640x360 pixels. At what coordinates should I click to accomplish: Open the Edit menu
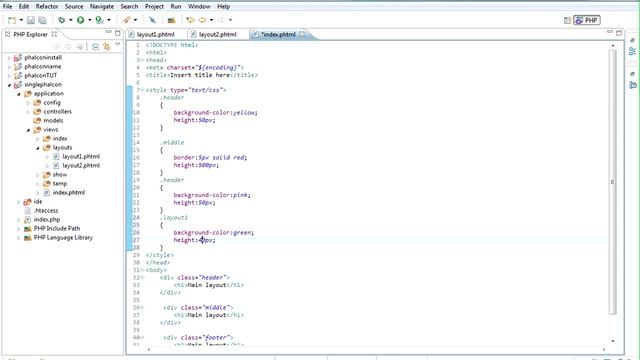(x=24, y=7)
